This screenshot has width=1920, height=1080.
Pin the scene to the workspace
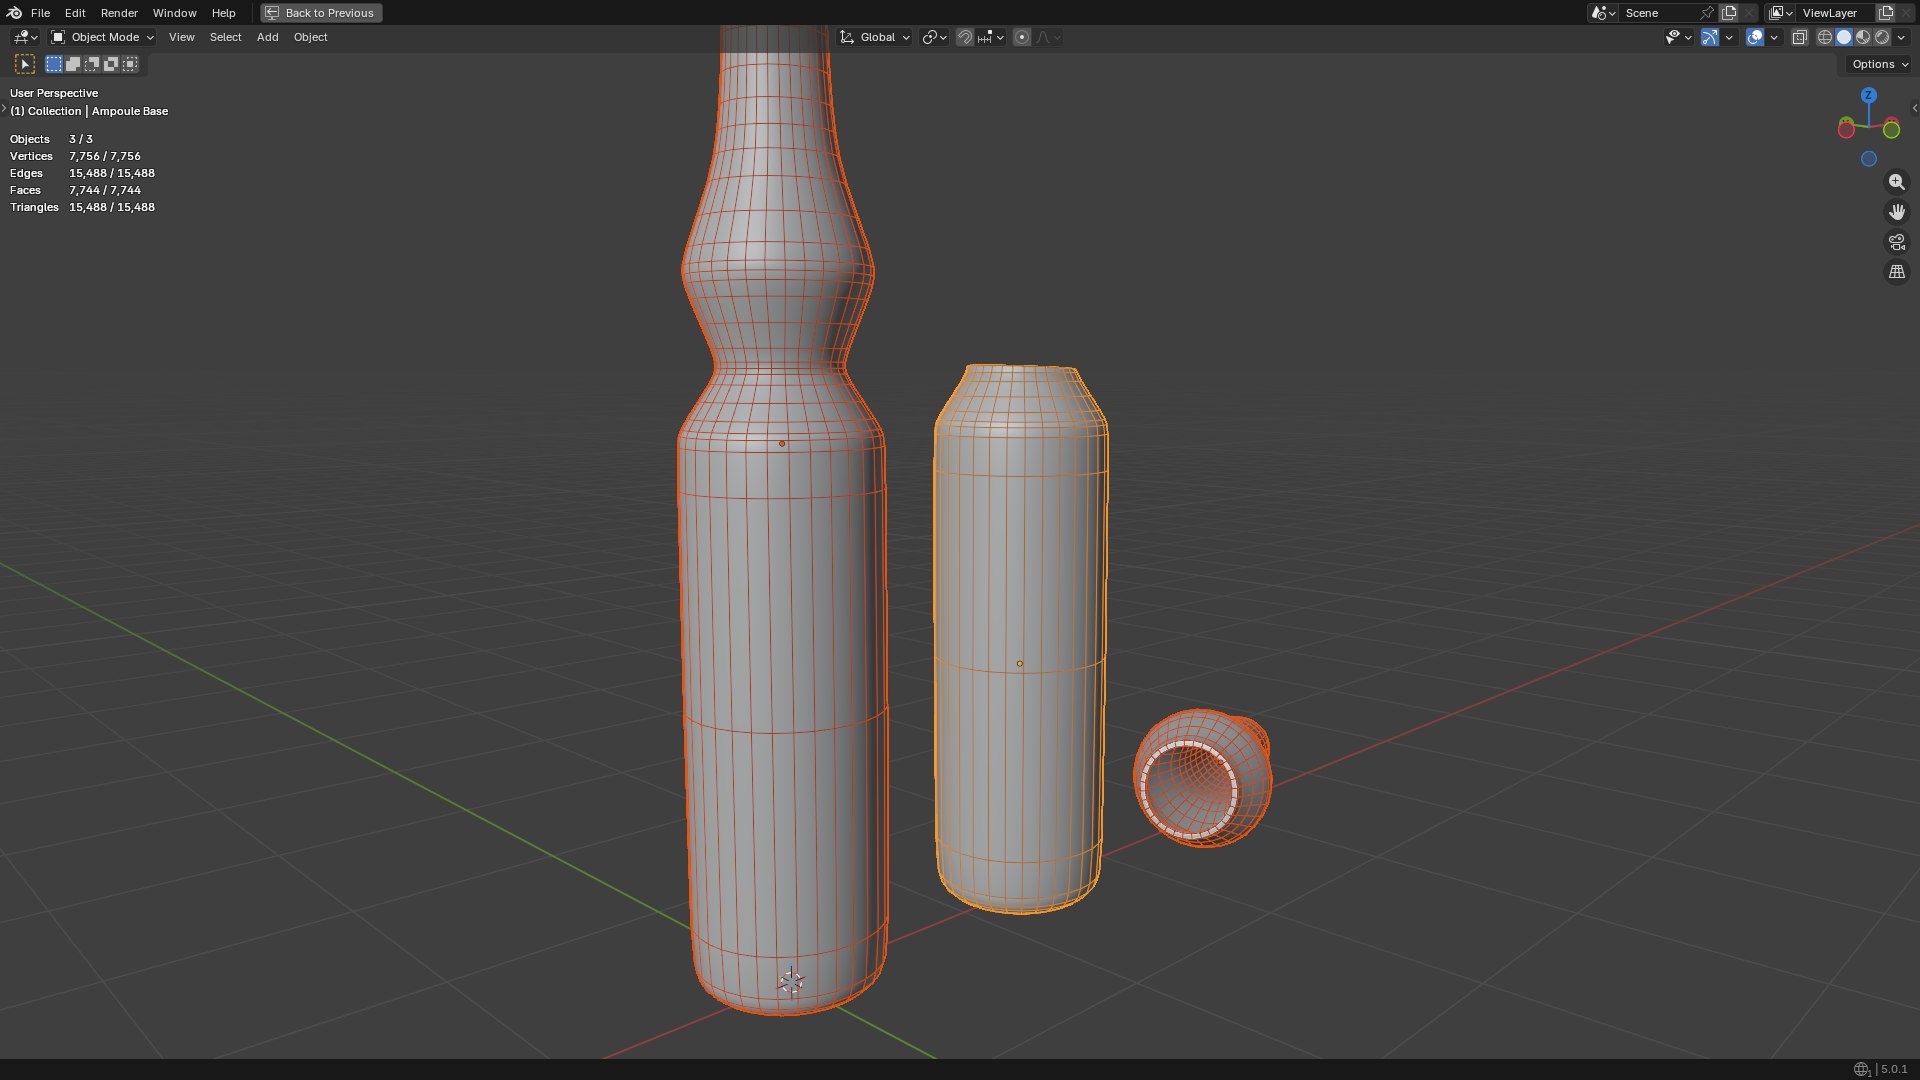click(x=1707, y=13)
